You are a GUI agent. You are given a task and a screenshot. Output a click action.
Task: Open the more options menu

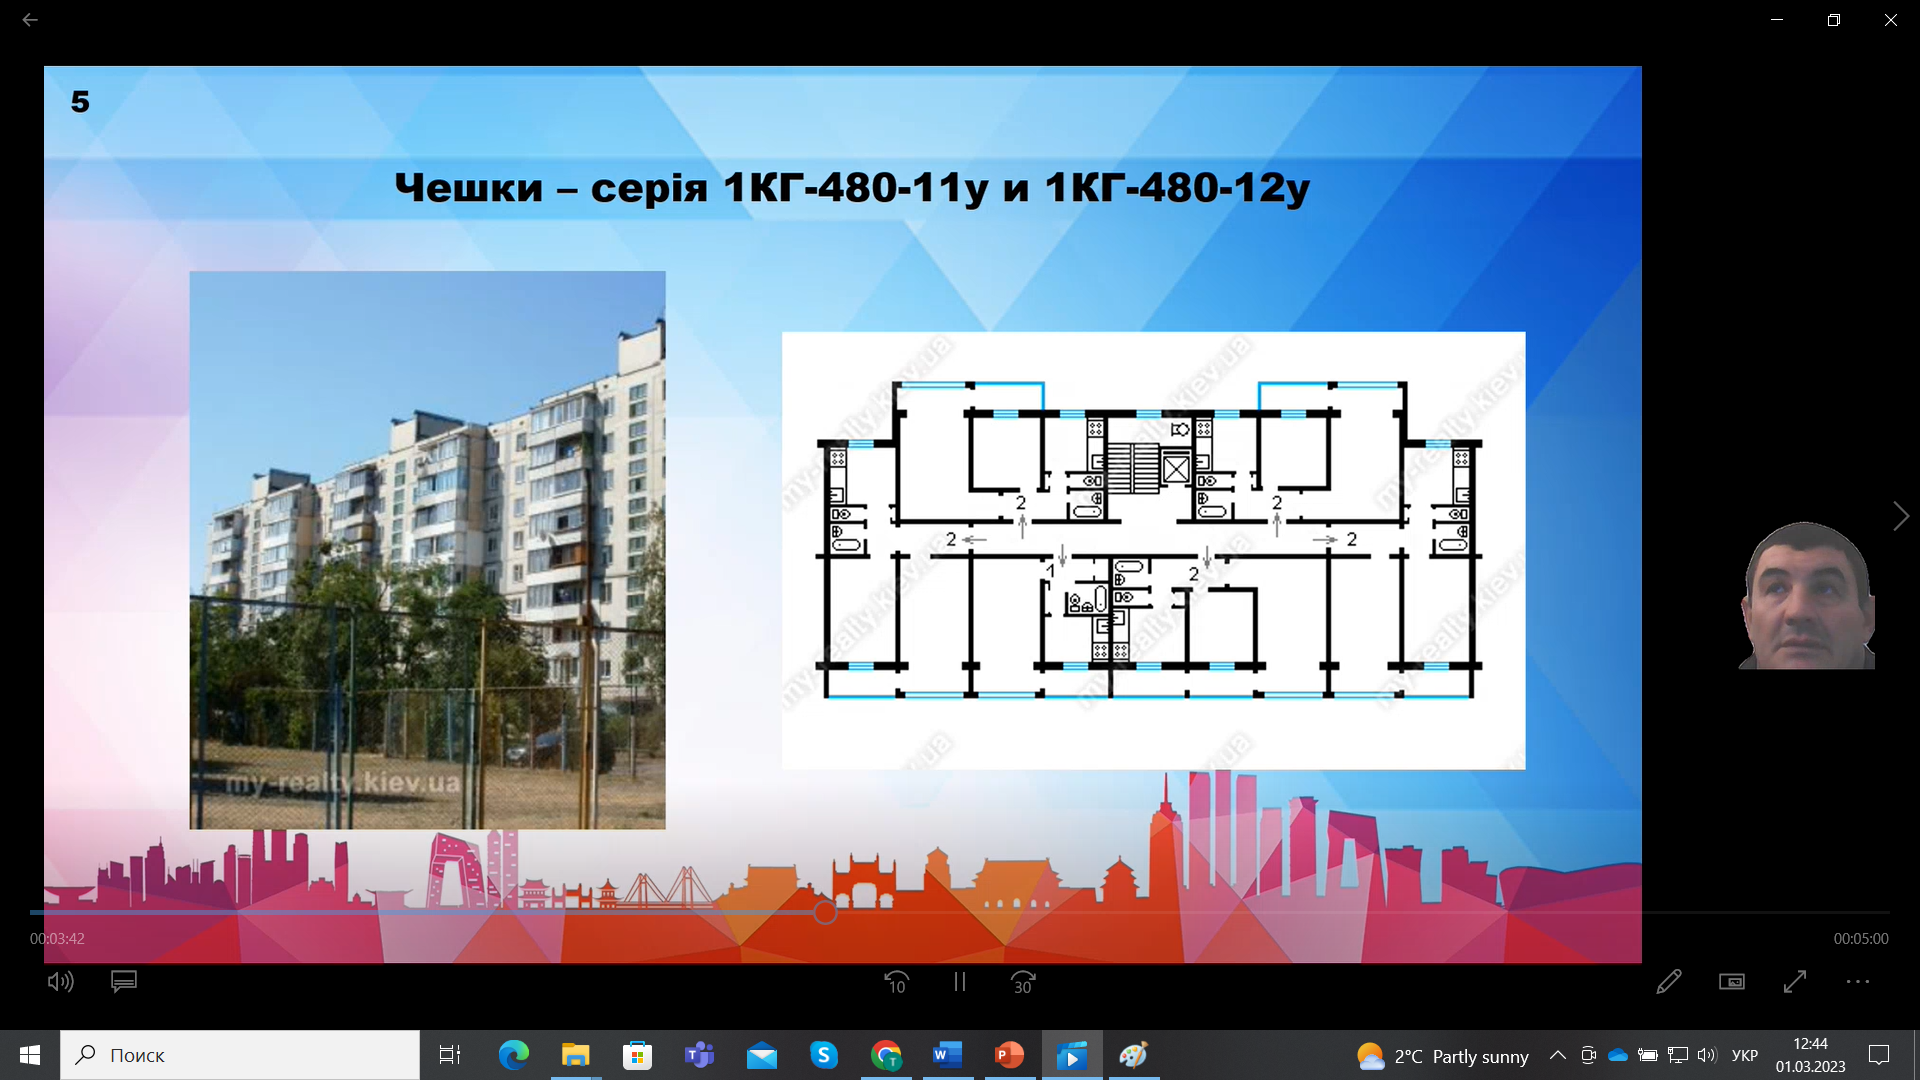coord(1858,982)
